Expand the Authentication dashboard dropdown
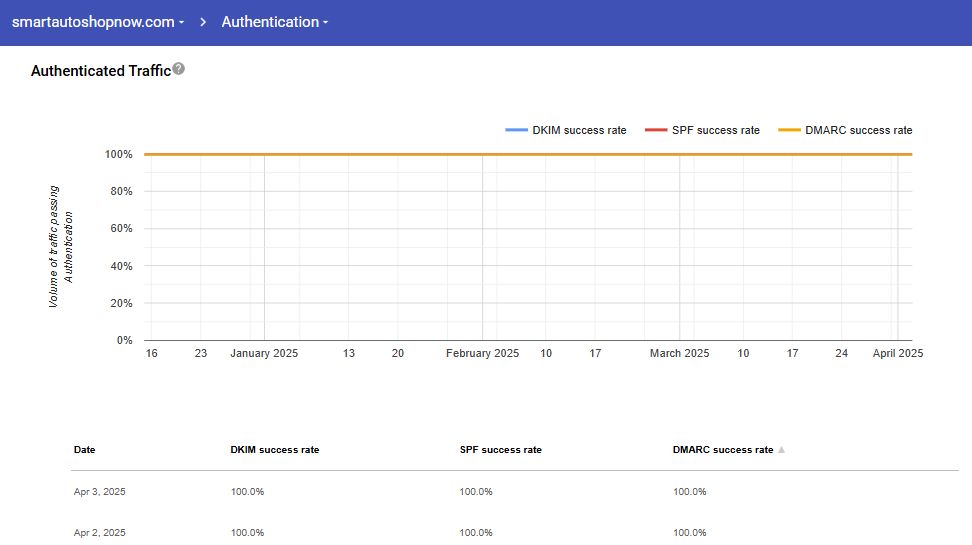The image size is (972, 545). click(274, 22)
